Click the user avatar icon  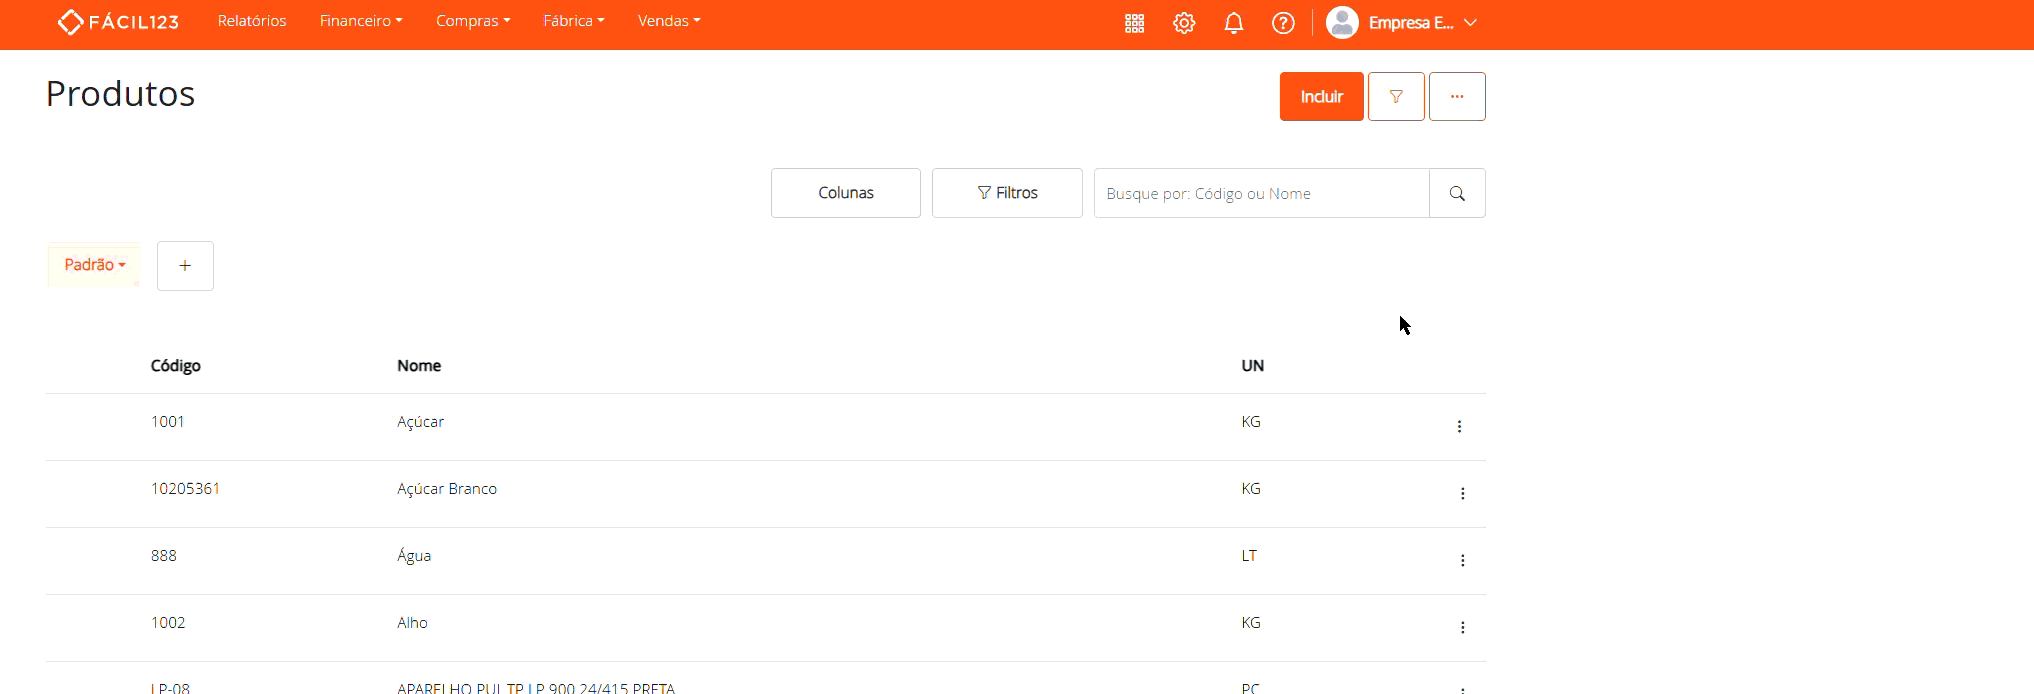(x=1342, y=22)
